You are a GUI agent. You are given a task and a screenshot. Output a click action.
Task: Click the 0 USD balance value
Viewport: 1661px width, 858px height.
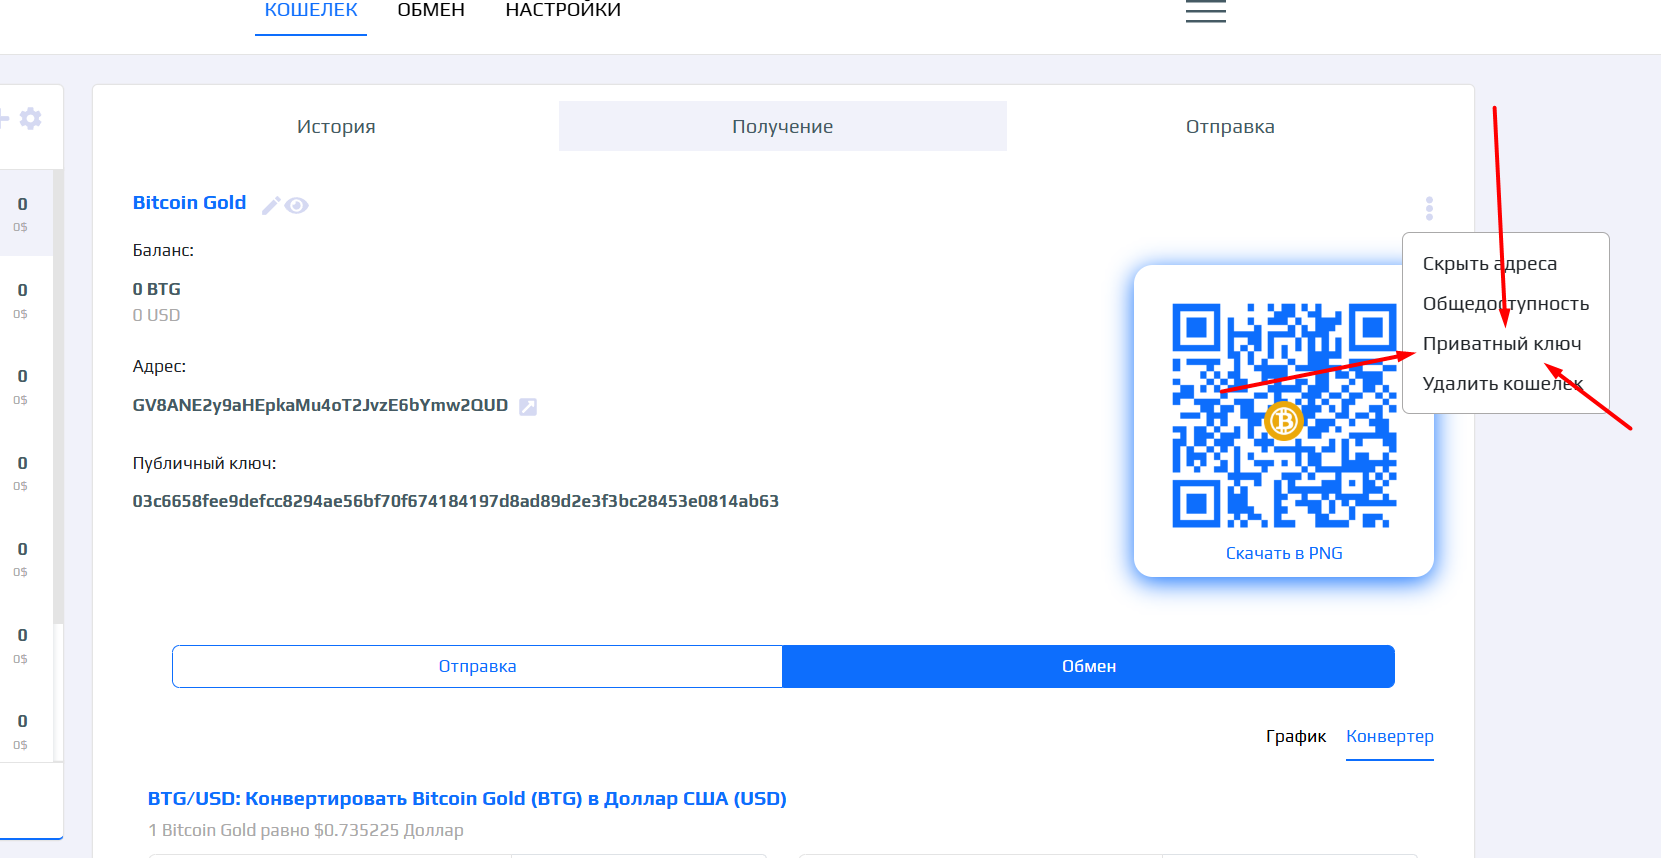(156, 315)
